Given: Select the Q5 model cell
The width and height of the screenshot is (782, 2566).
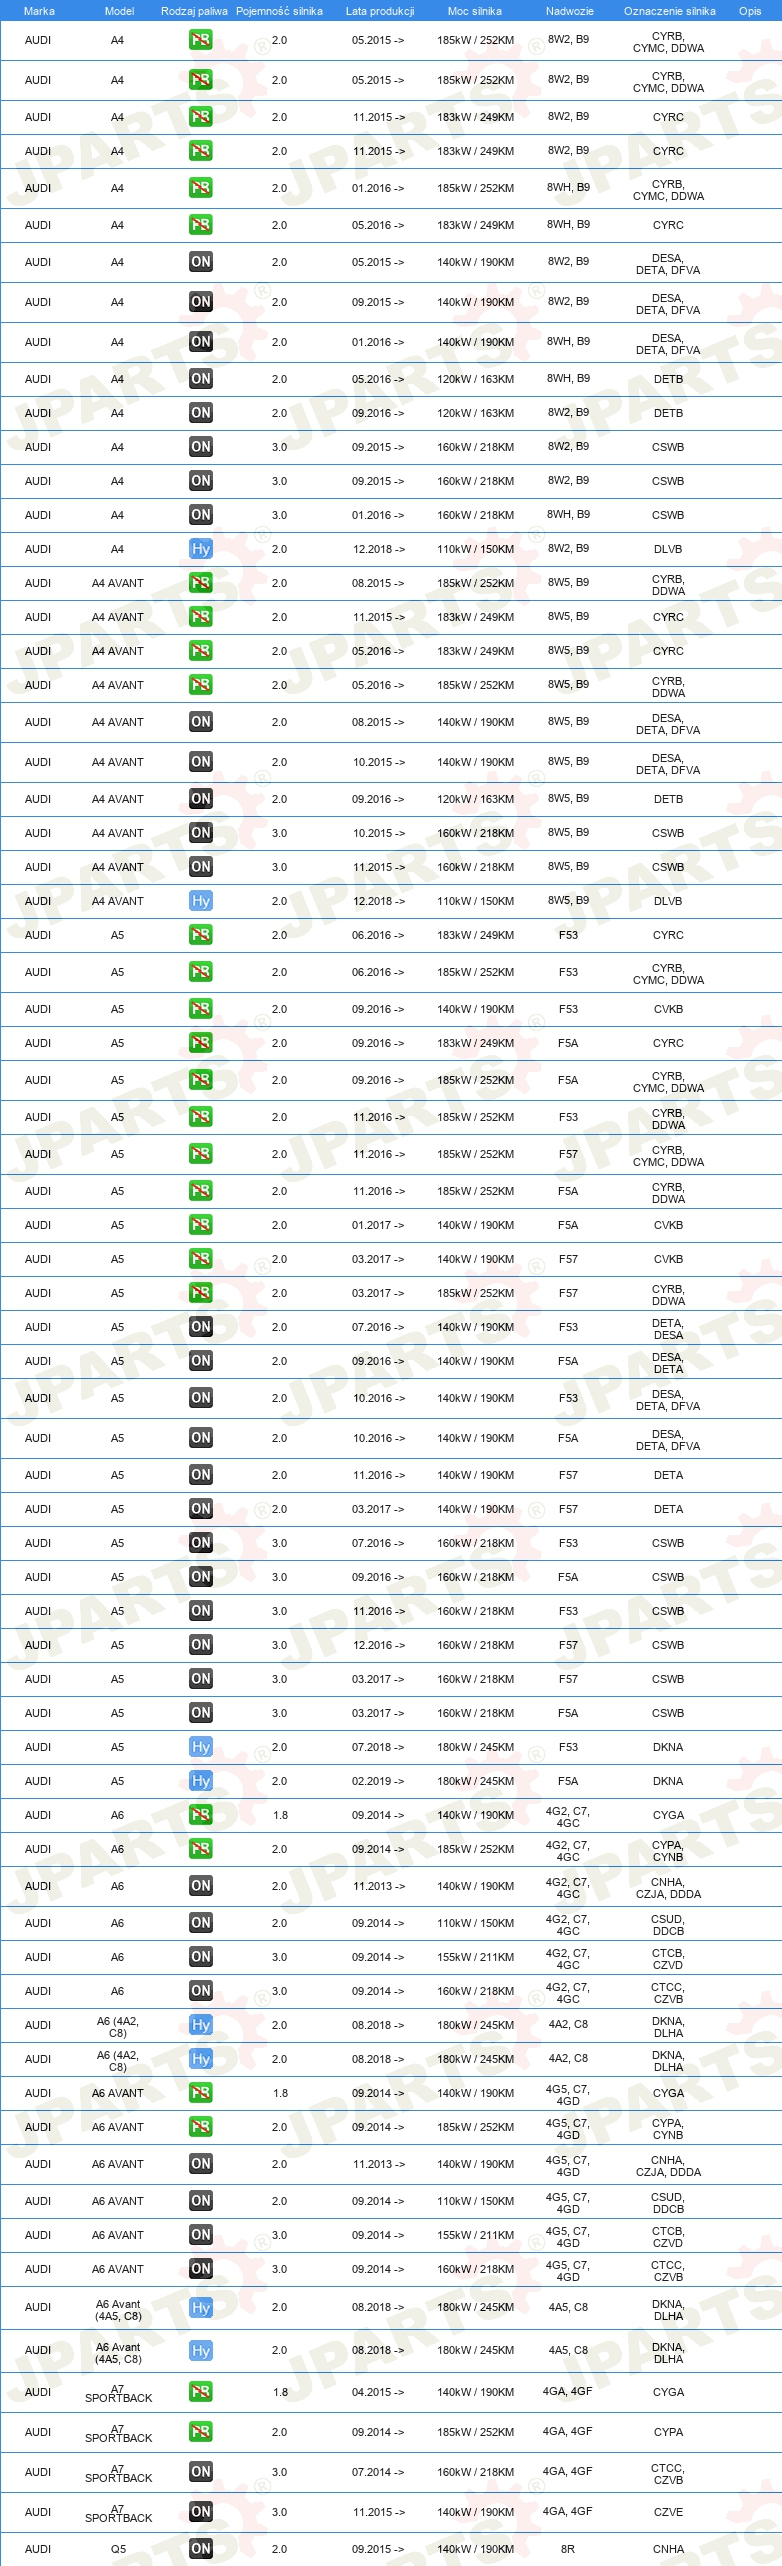Looking at the screenshot, I should [118, 2549].
